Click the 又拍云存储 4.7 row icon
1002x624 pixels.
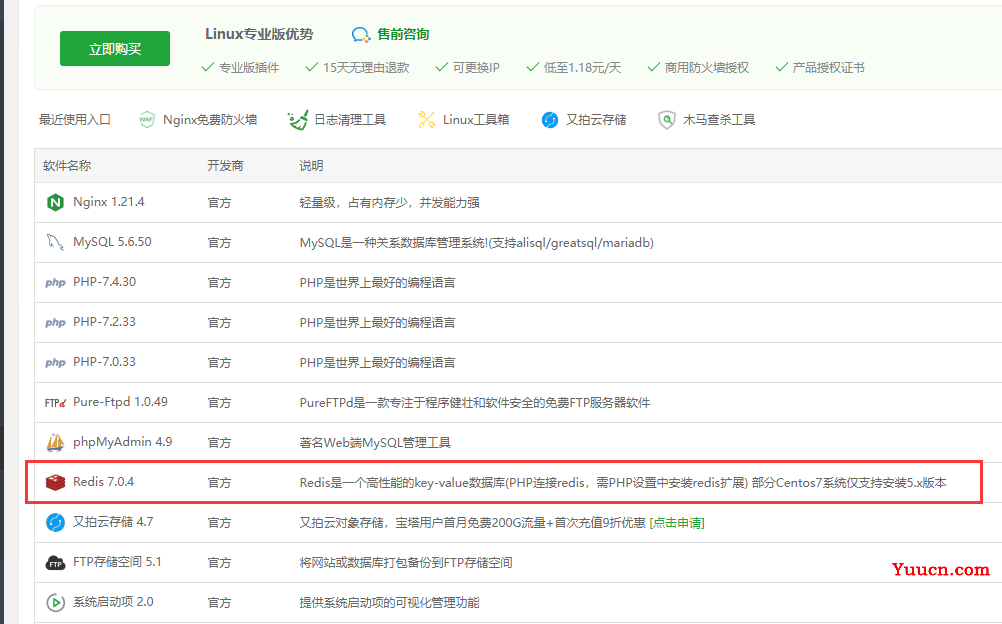coord(56,522)
